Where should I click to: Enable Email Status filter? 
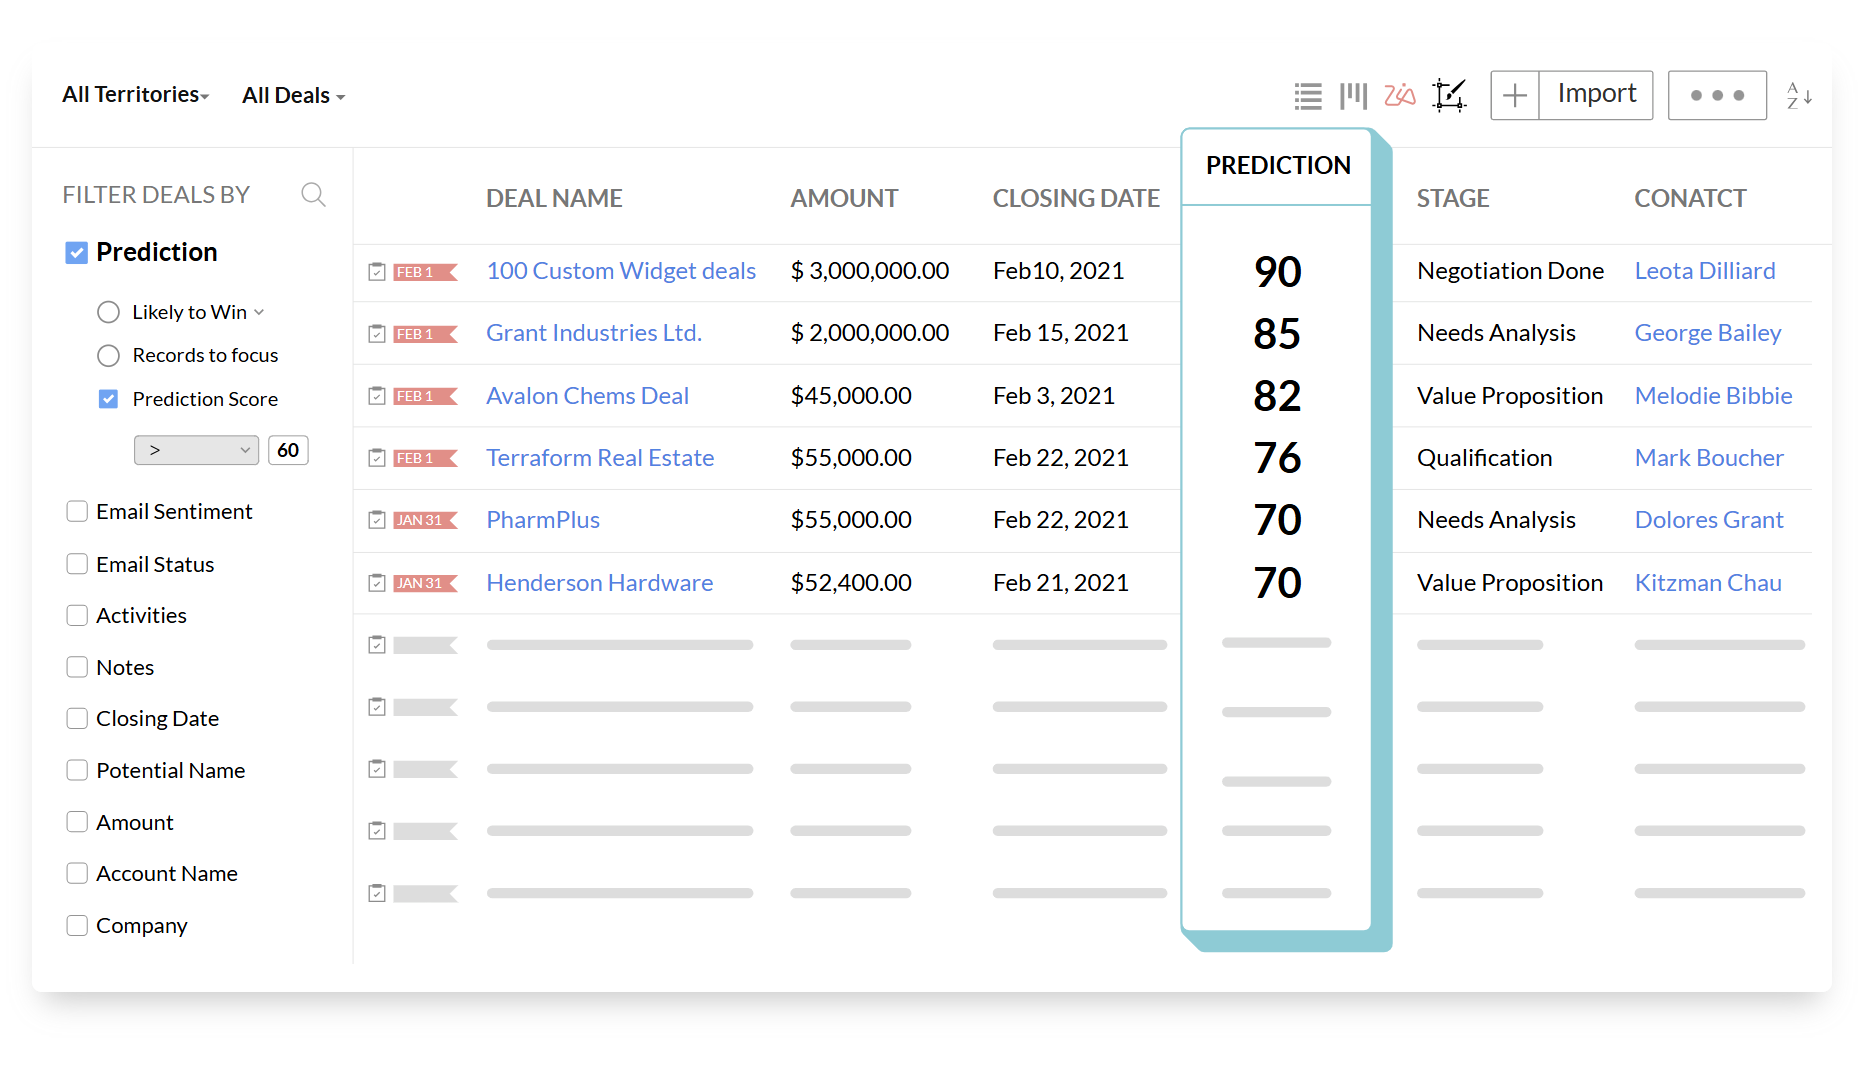[x=77, y=564]
